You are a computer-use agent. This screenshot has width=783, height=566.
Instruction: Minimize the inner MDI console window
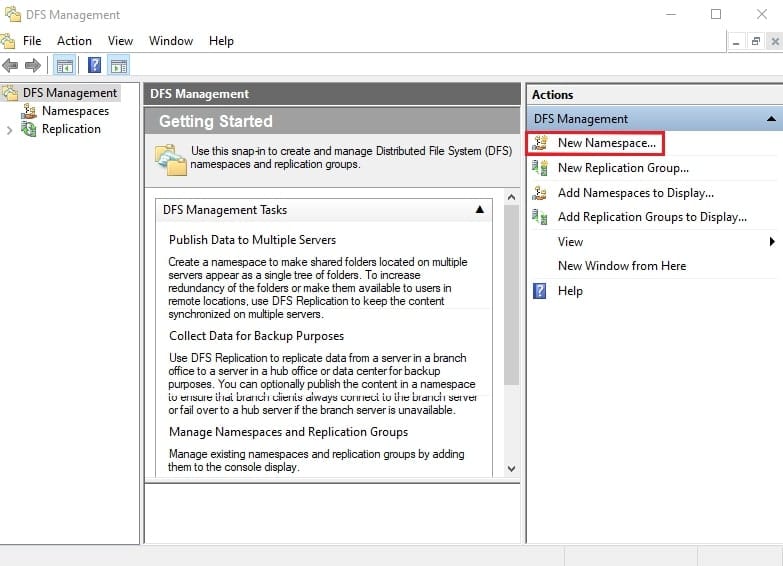(x=736, y=41)
